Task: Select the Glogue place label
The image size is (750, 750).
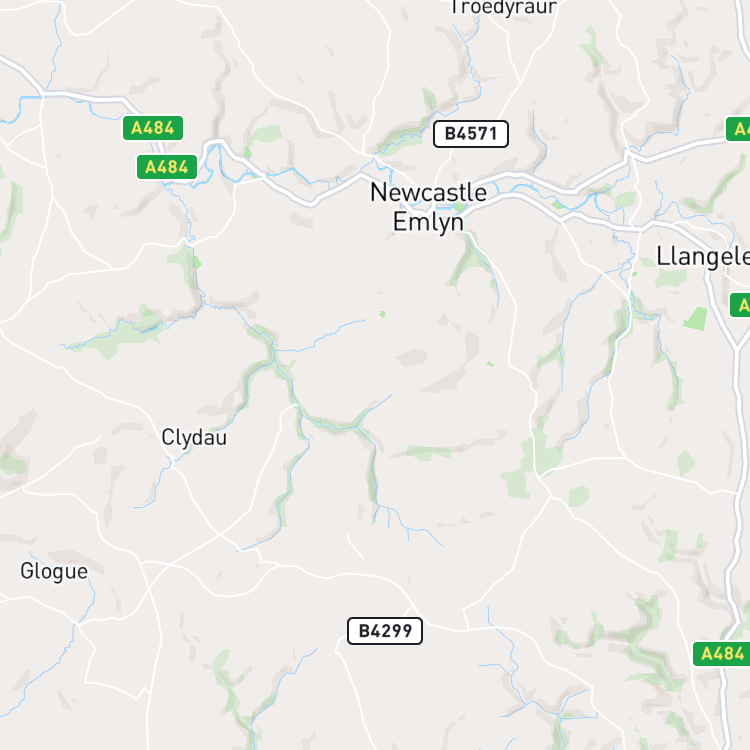Action: (54, 572)
